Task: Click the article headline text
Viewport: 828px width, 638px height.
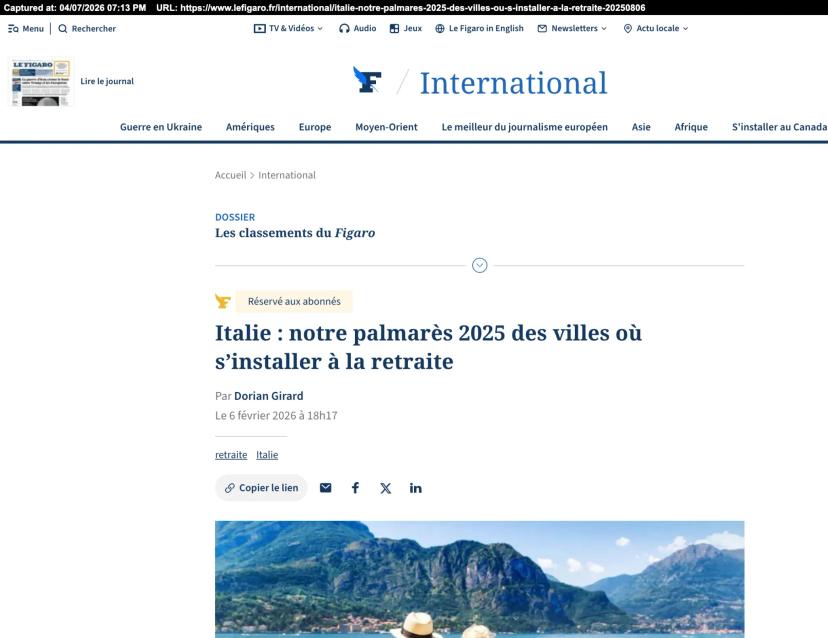Action: (x=428, y=347)
